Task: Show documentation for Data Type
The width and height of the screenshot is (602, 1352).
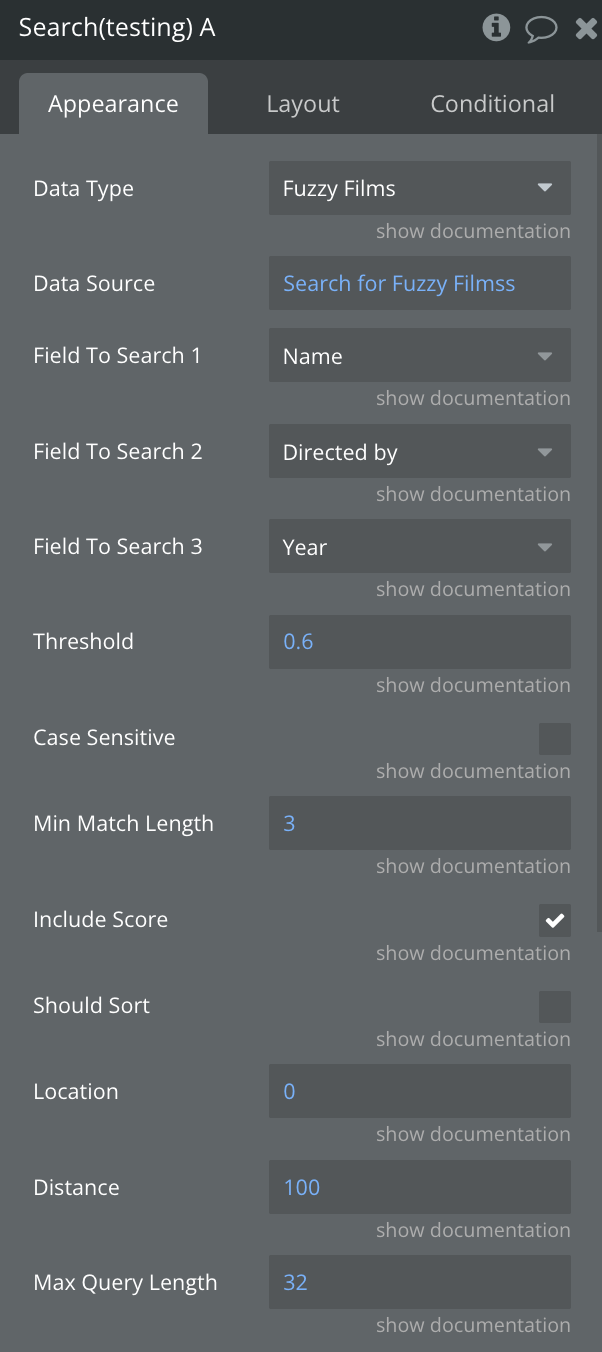Action: [473, 231]
